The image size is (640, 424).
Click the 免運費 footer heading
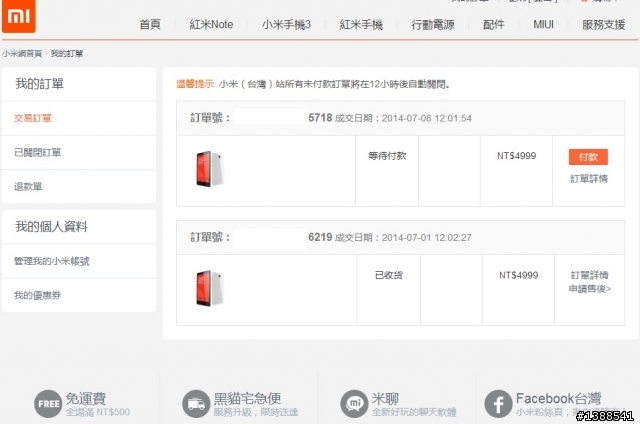tap(86, 398)
